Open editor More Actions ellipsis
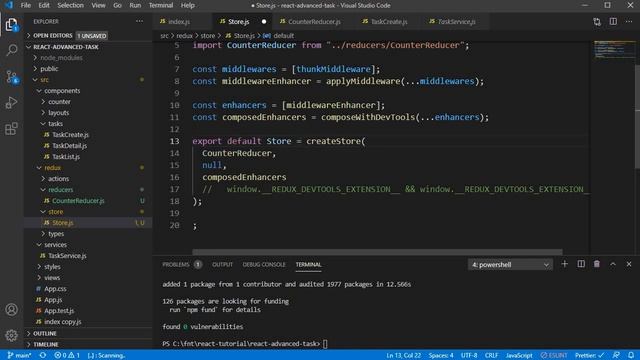The width and height of the screenshot is (640, 360). pyautogui.click(x=629, y=22)
